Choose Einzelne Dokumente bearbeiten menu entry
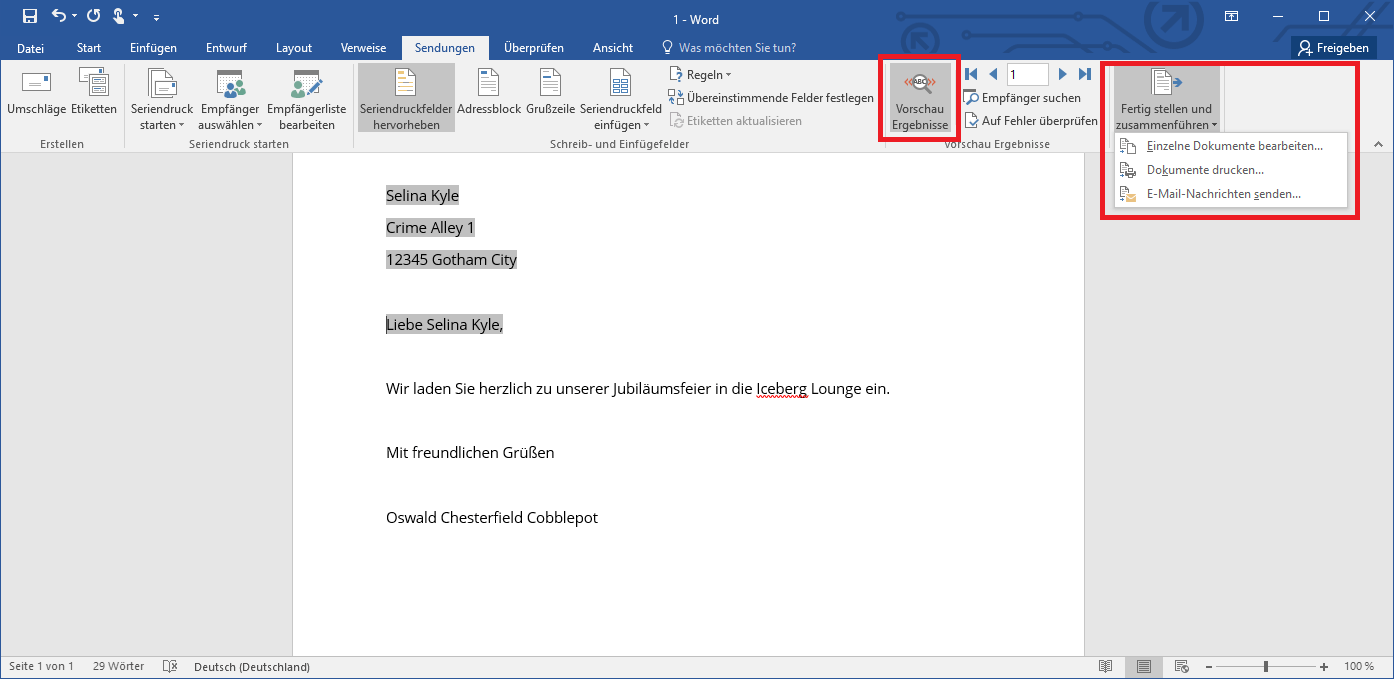Screen dimensions: 1394x679 click(1231, 146)
